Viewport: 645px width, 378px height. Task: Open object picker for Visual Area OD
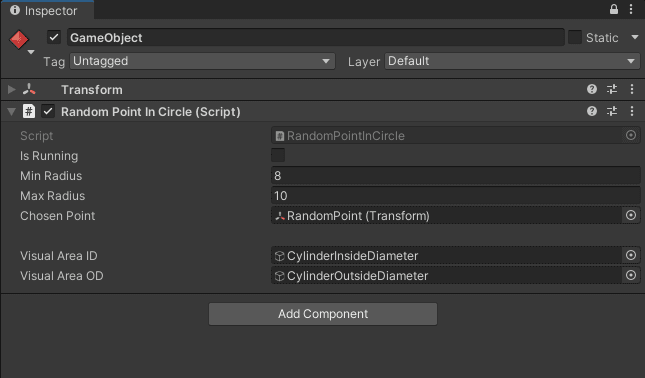pyautogui.click(x=631, y=275)
